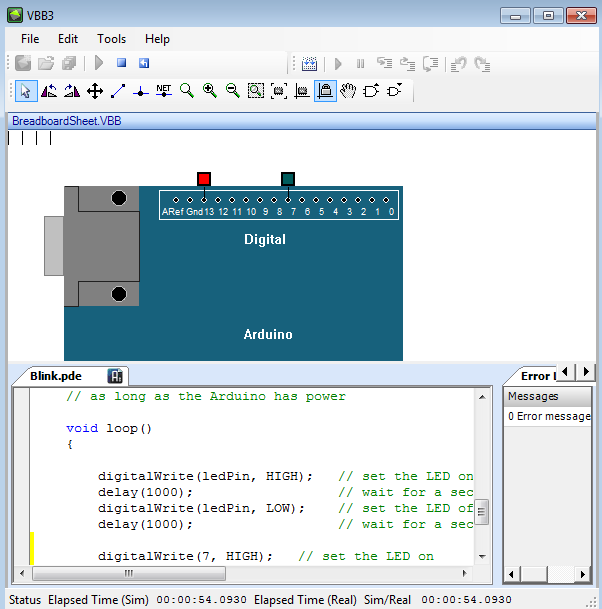
Task: Open the File menu
Action: tap(30, 39)
